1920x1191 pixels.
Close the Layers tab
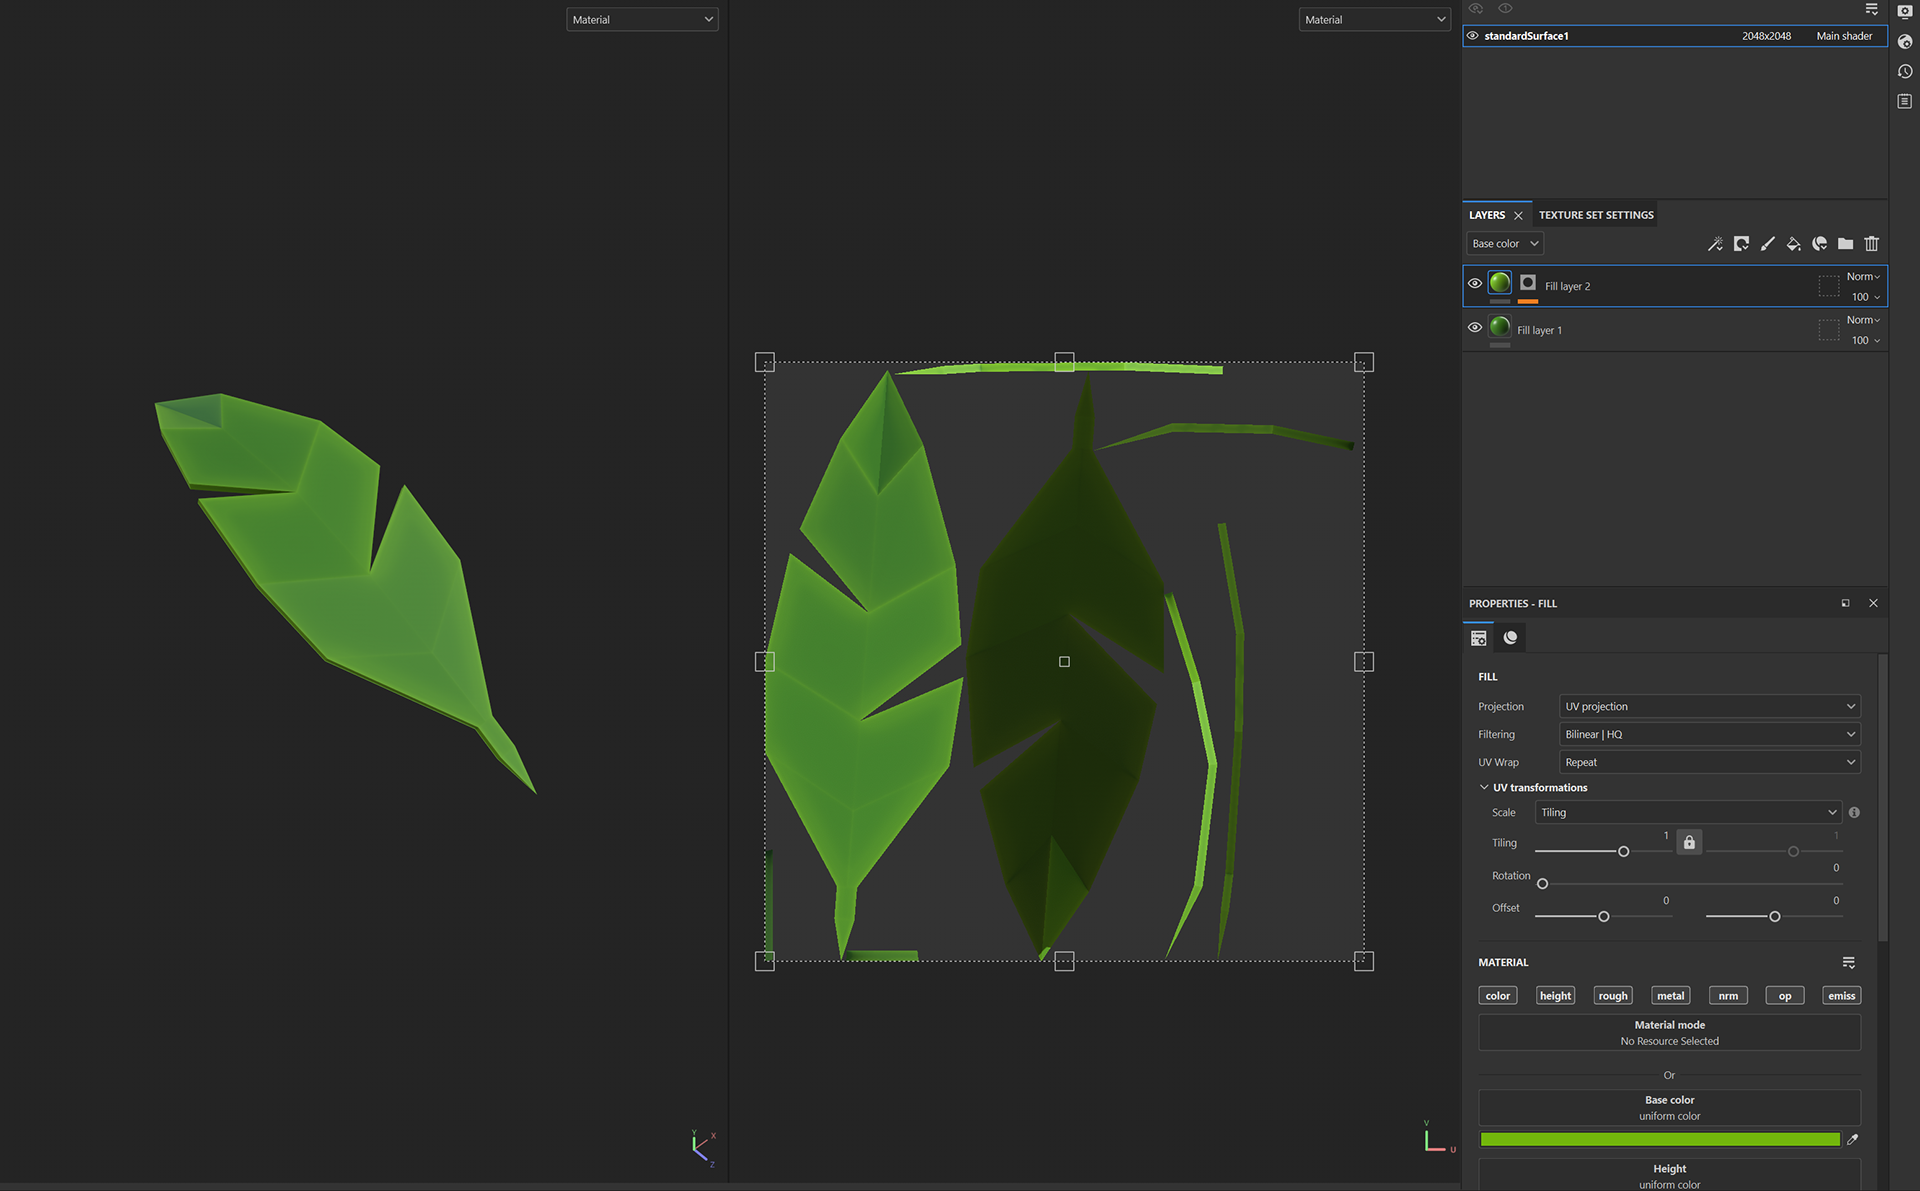click(1518, 216)
